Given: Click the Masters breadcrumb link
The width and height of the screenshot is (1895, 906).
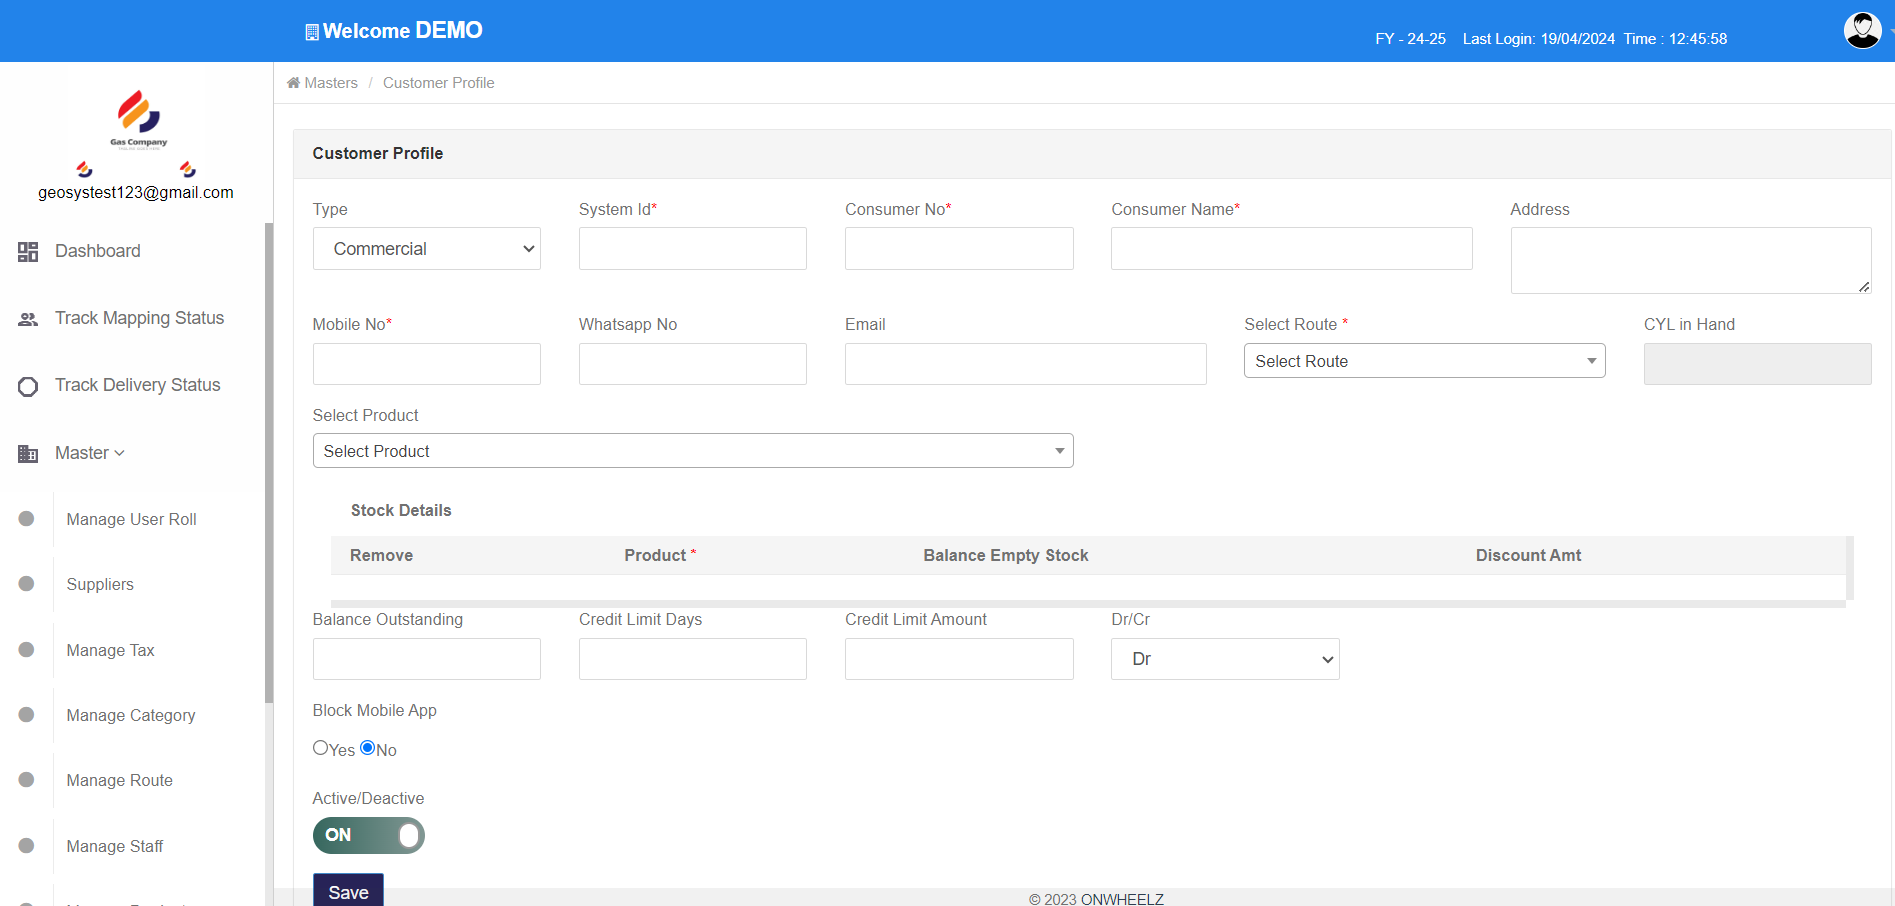Looking at the screenshot, I should [331, 83].
